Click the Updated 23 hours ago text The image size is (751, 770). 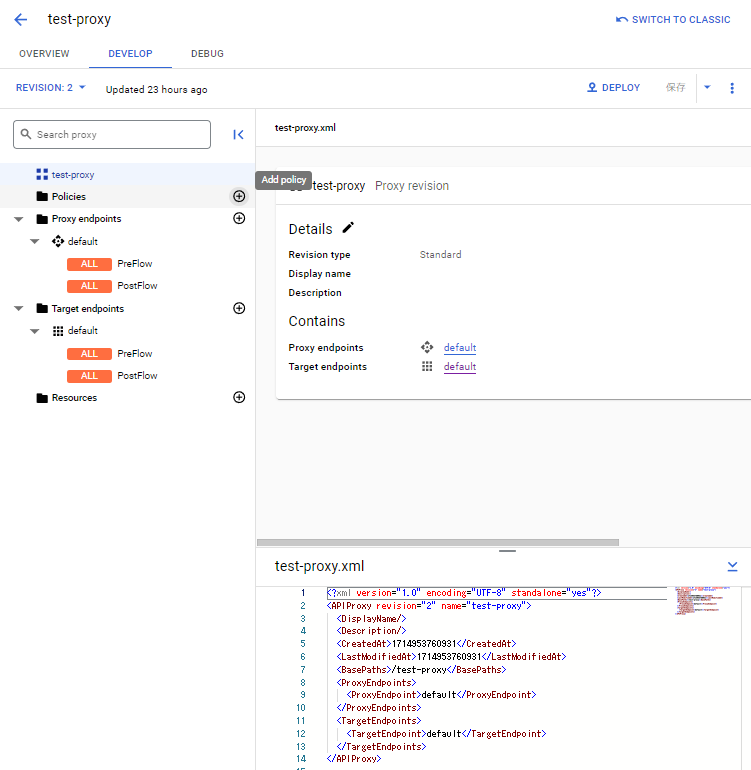(x=157, y=89)
